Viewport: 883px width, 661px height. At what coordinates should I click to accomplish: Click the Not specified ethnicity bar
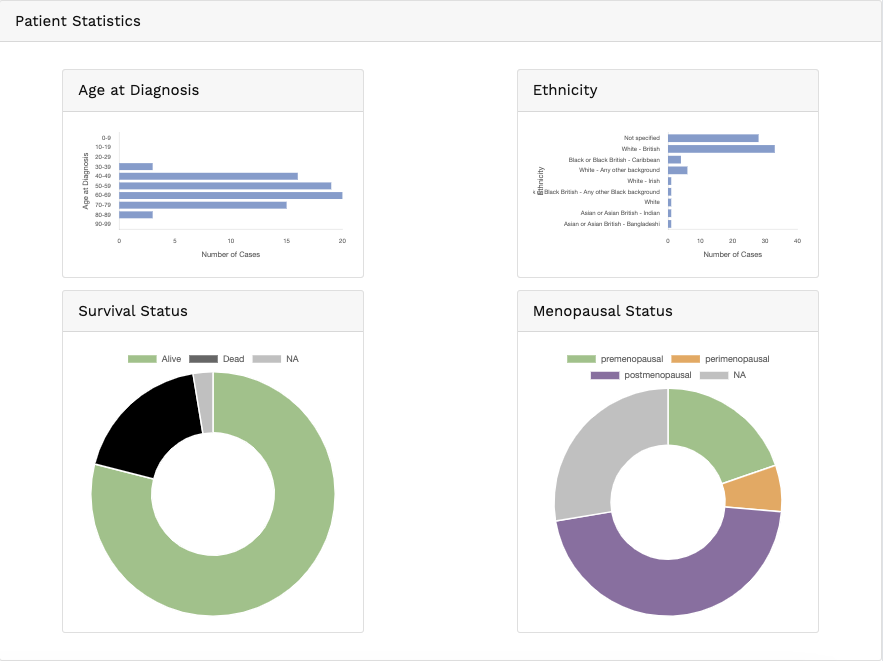(x=713, y=138)
